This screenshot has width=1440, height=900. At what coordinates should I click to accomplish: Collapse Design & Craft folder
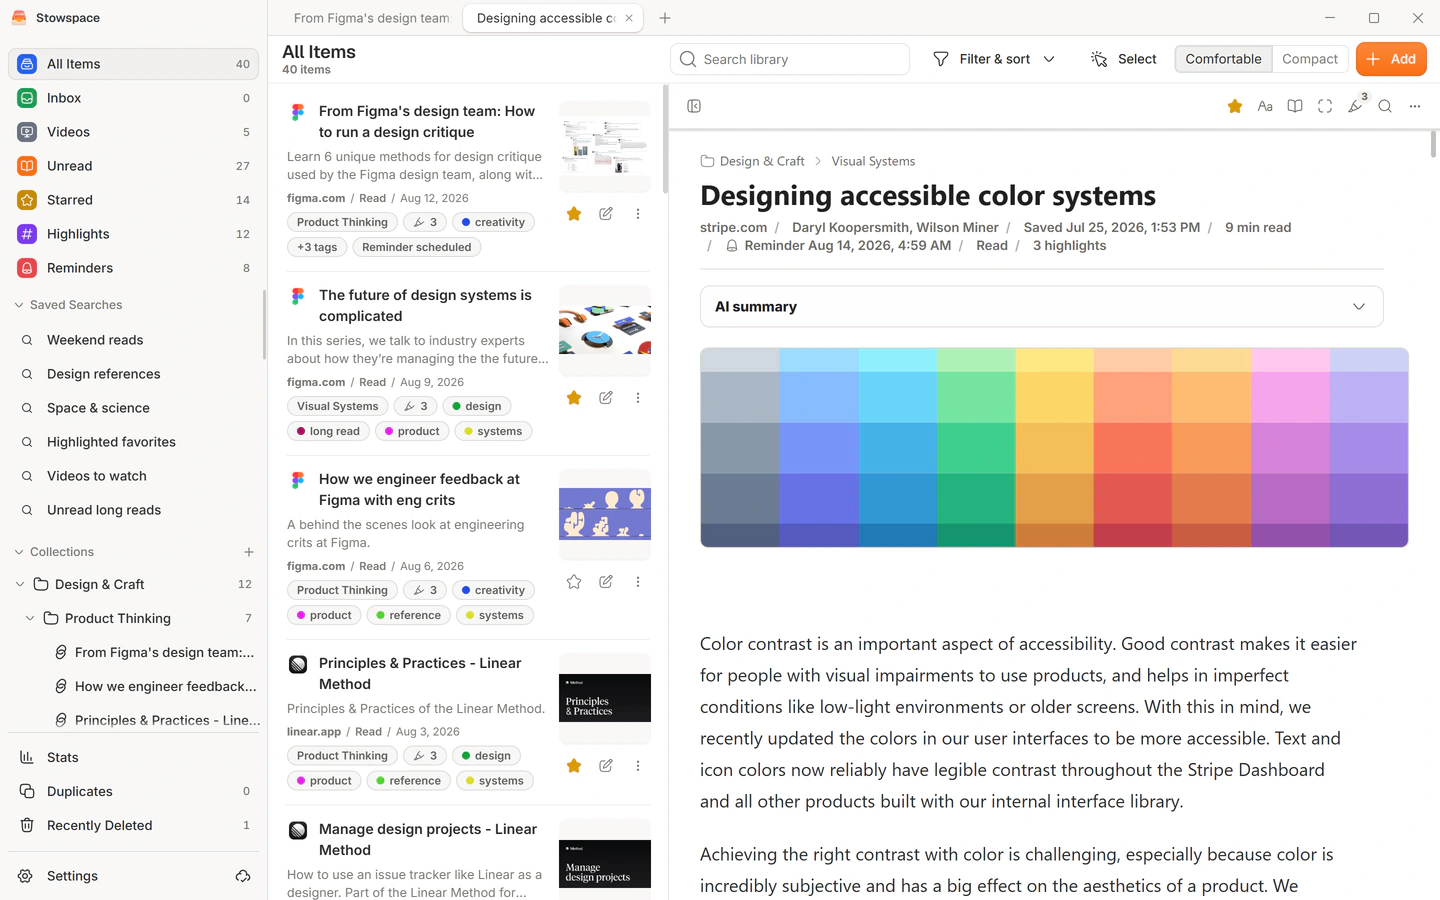20,584
